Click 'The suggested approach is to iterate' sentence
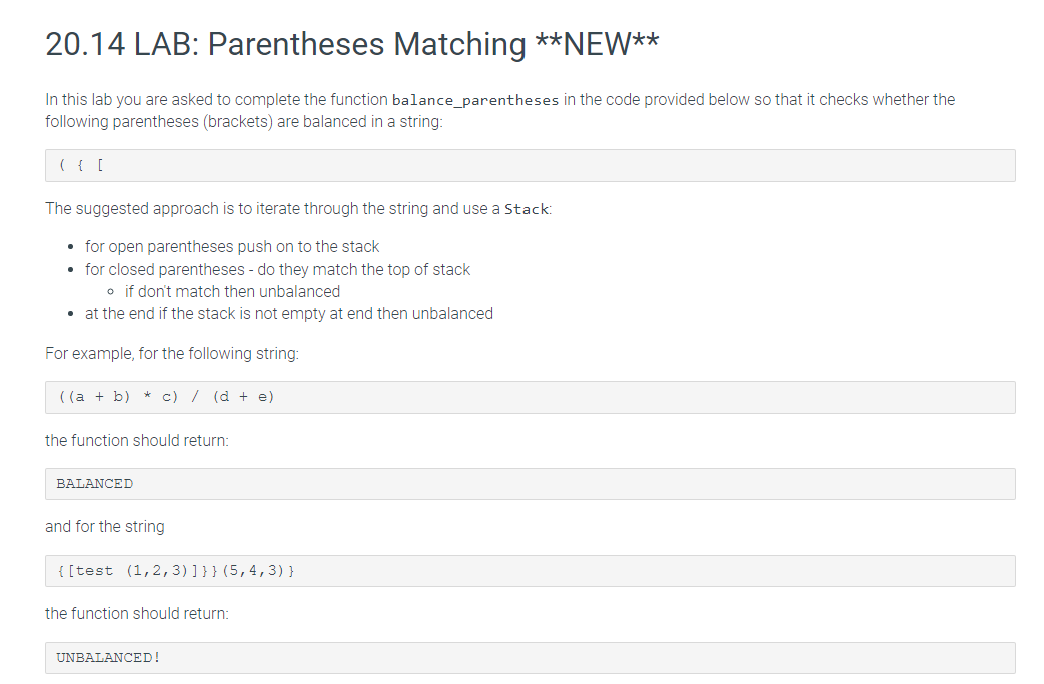Screen dimensions: 1044x684 coord(298,209)
